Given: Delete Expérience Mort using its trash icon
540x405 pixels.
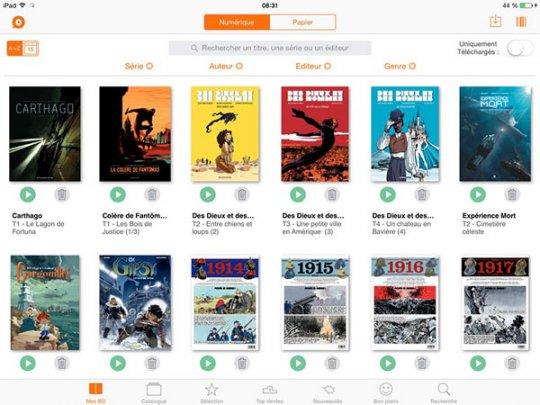Looking at the screenshot, I should [x=512, y=195].
